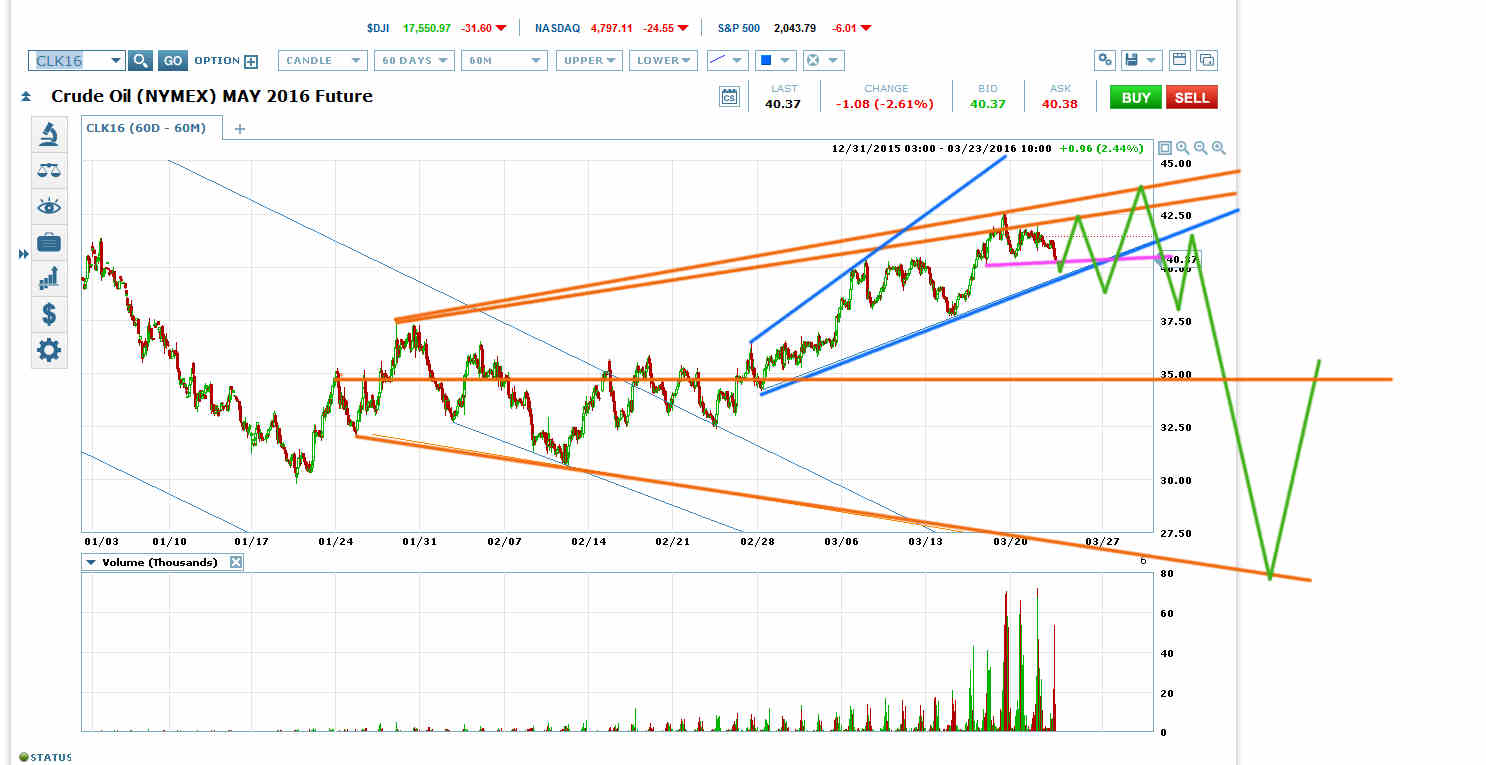Select the CLK16 (60D - 60M) tab
Image resolution: width=1486 pixels, height=765 pixels.
[146, 128]
